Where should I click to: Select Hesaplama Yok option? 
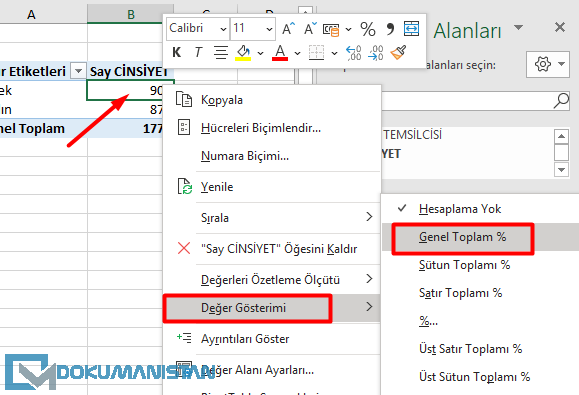pyautogui.click(x=480, y=209)
